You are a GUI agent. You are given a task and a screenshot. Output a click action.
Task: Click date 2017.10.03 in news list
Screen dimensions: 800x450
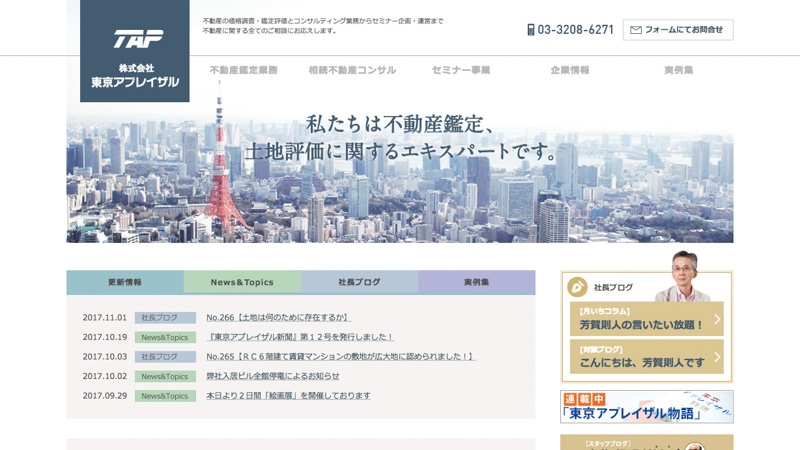pos(105,356)
